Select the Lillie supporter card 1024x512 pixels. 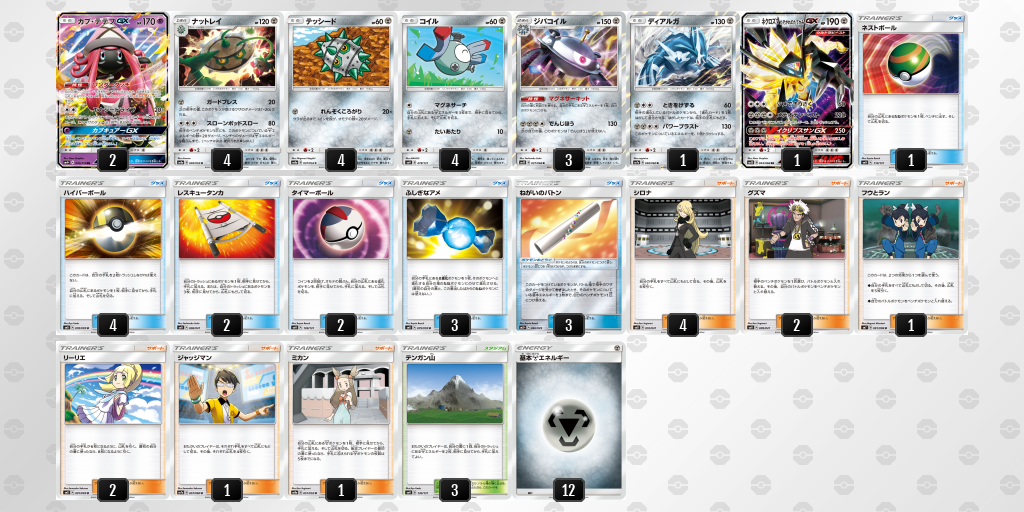pyautogui.click(x=113, y=421)
